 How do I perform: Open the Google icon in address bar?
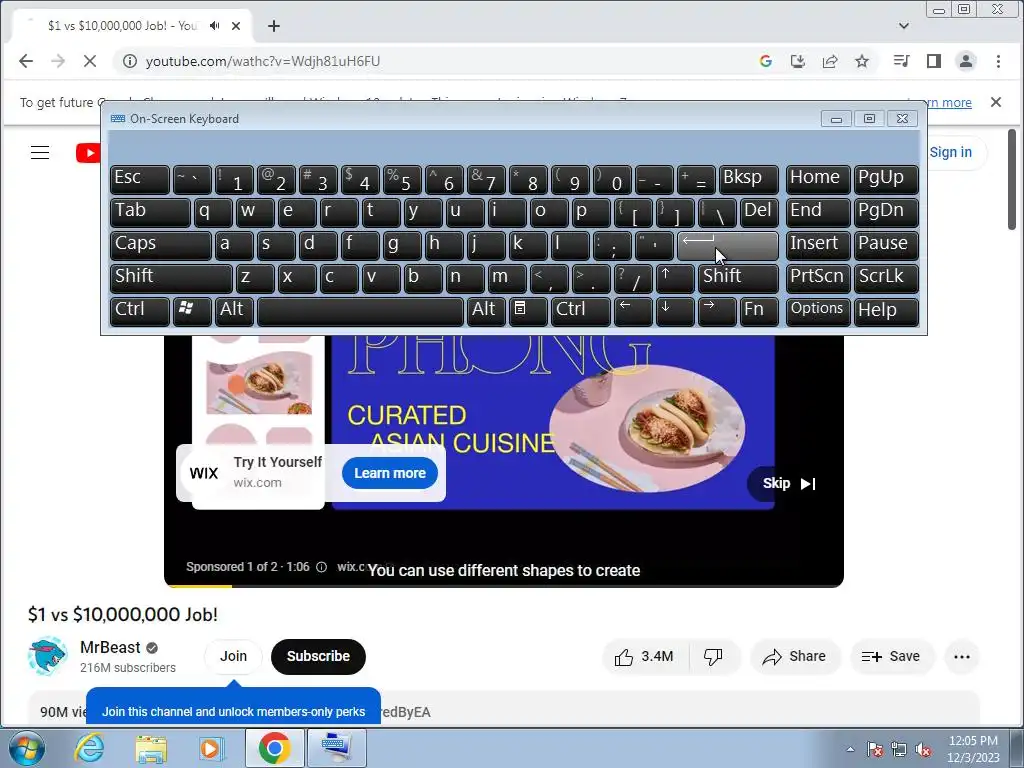[765, 61]
